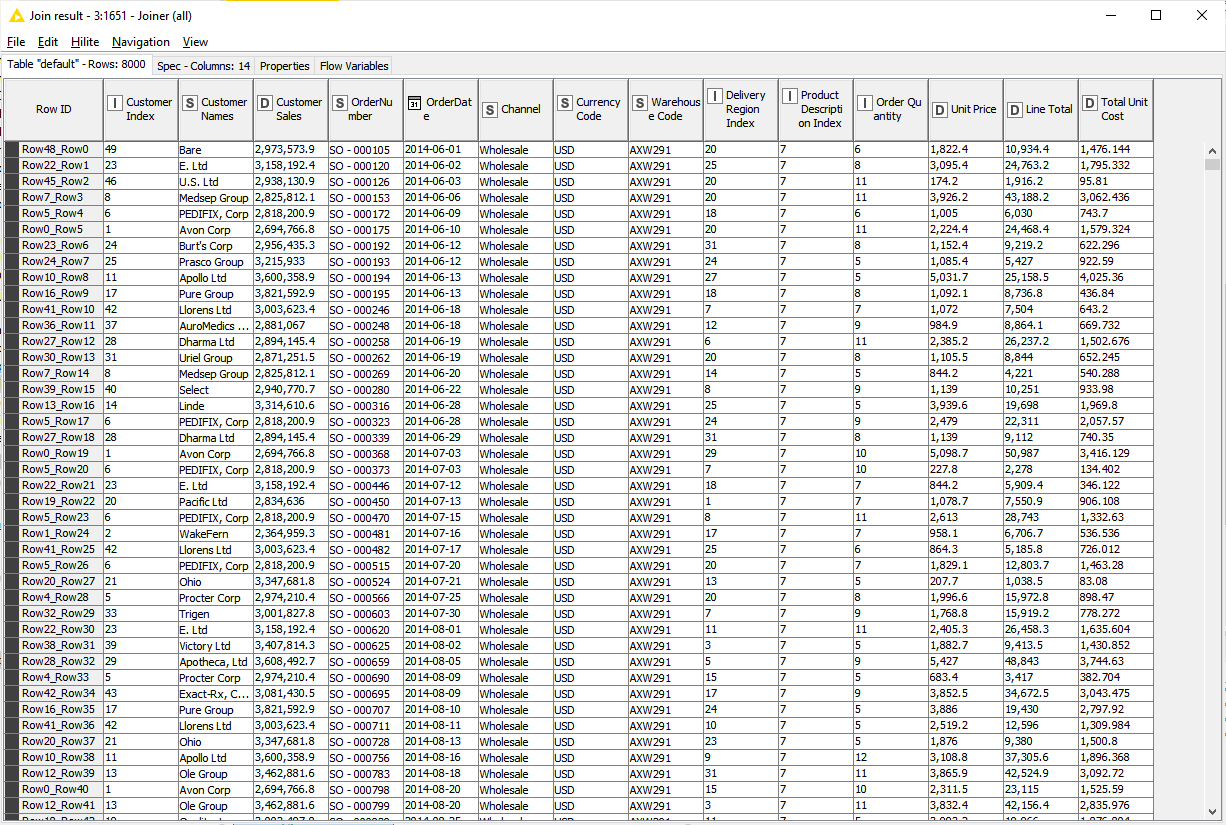Viewport: 1226px width, 825px height.
Task: Open the Hilite menu
Action: pyautogui.click(x=84, y=42)
